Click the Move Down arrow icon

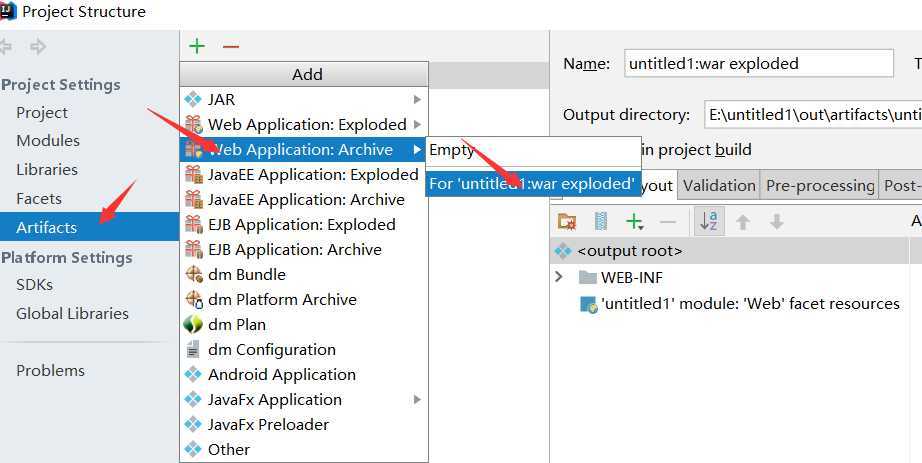(776, 221)
